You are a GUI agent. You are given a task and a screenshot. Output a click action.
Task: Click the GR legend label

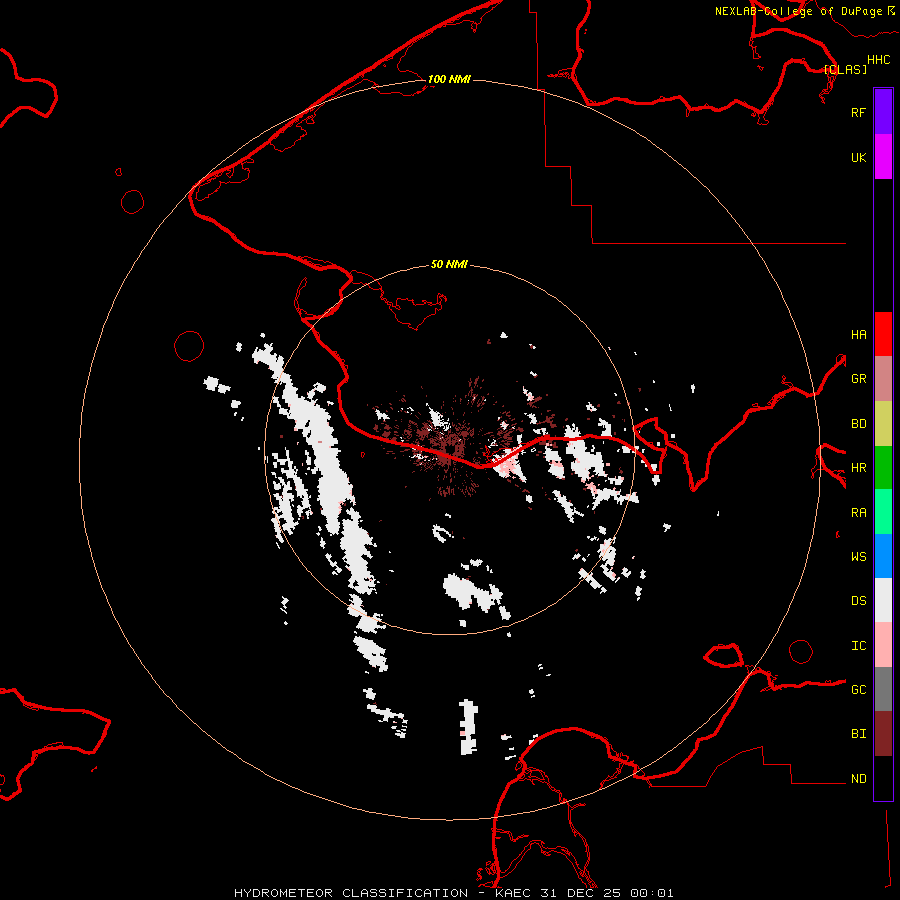click(x=858, y=379)
